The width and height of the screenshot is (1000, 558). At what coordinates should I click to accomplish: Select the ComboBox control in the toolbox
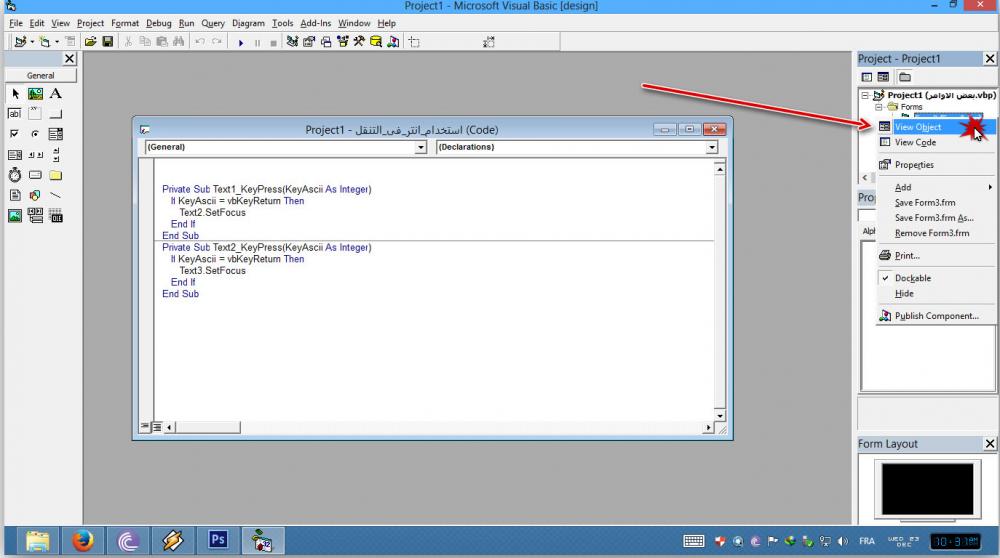(x=55, y=134)
